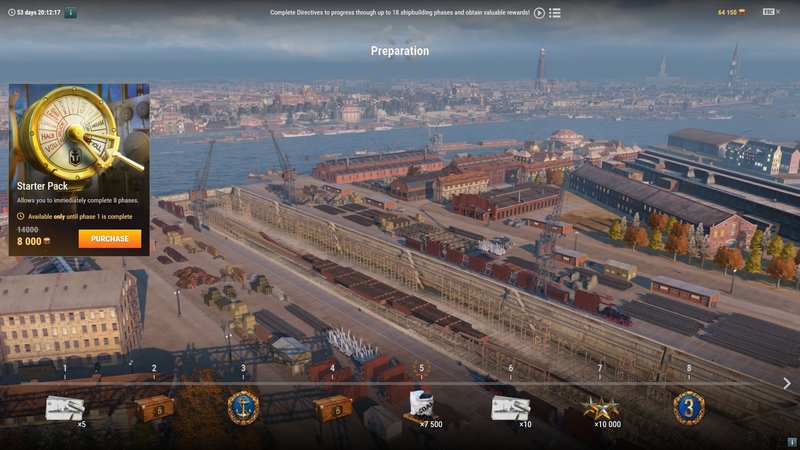
Task: Click phase 7 stars reward x10 000
Action: tap(600, 408)
